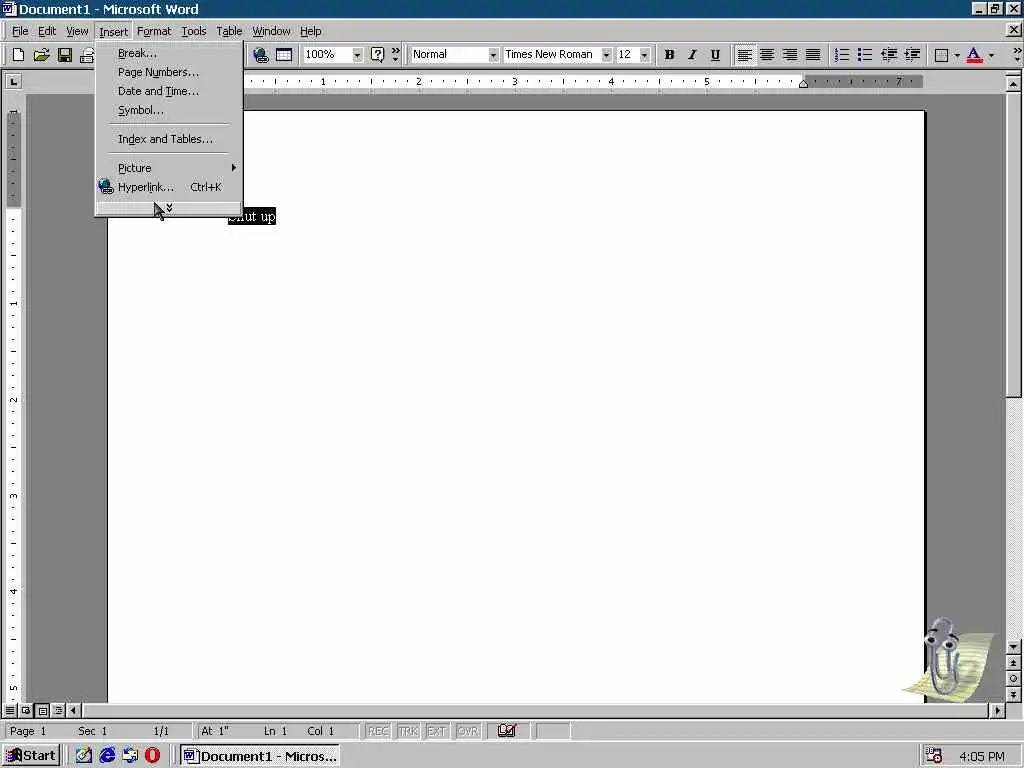Click Document1 taskbar button
The image size is (1024, 768).
(x=260, y=756)
